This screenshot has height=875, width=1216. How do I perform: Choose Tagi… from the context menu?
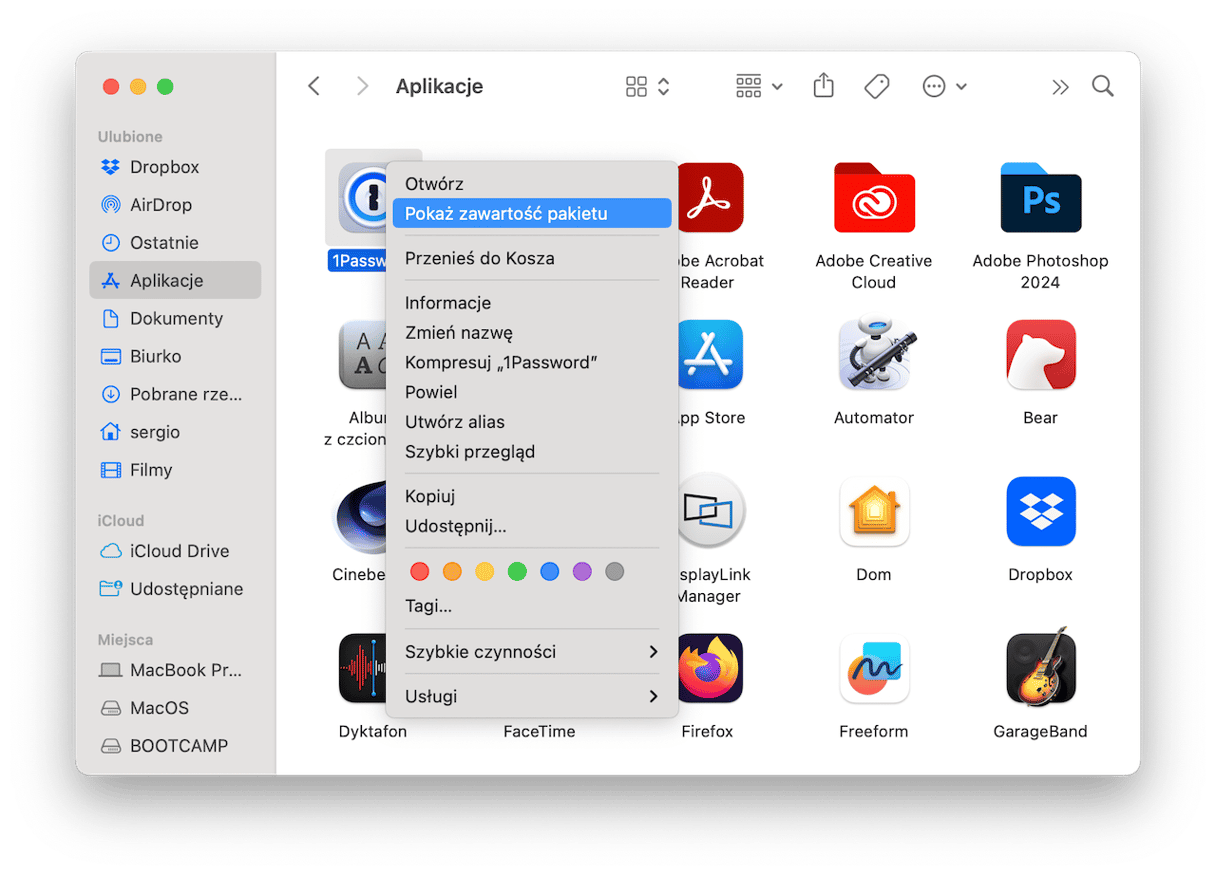[532, 606]
